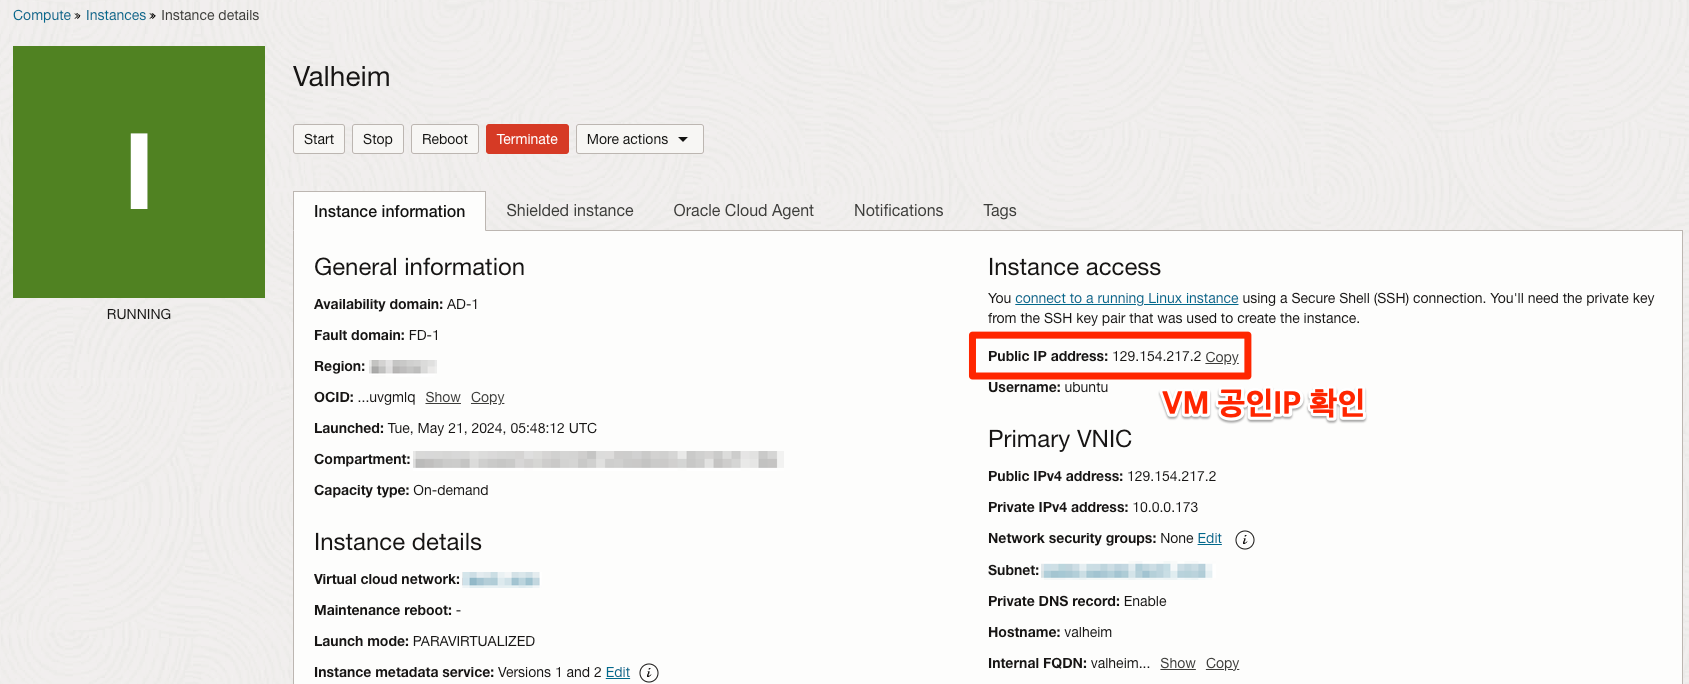Click the Start instance button
Image resolution: width=1689 pixels, height=684 pixels.
319,139
